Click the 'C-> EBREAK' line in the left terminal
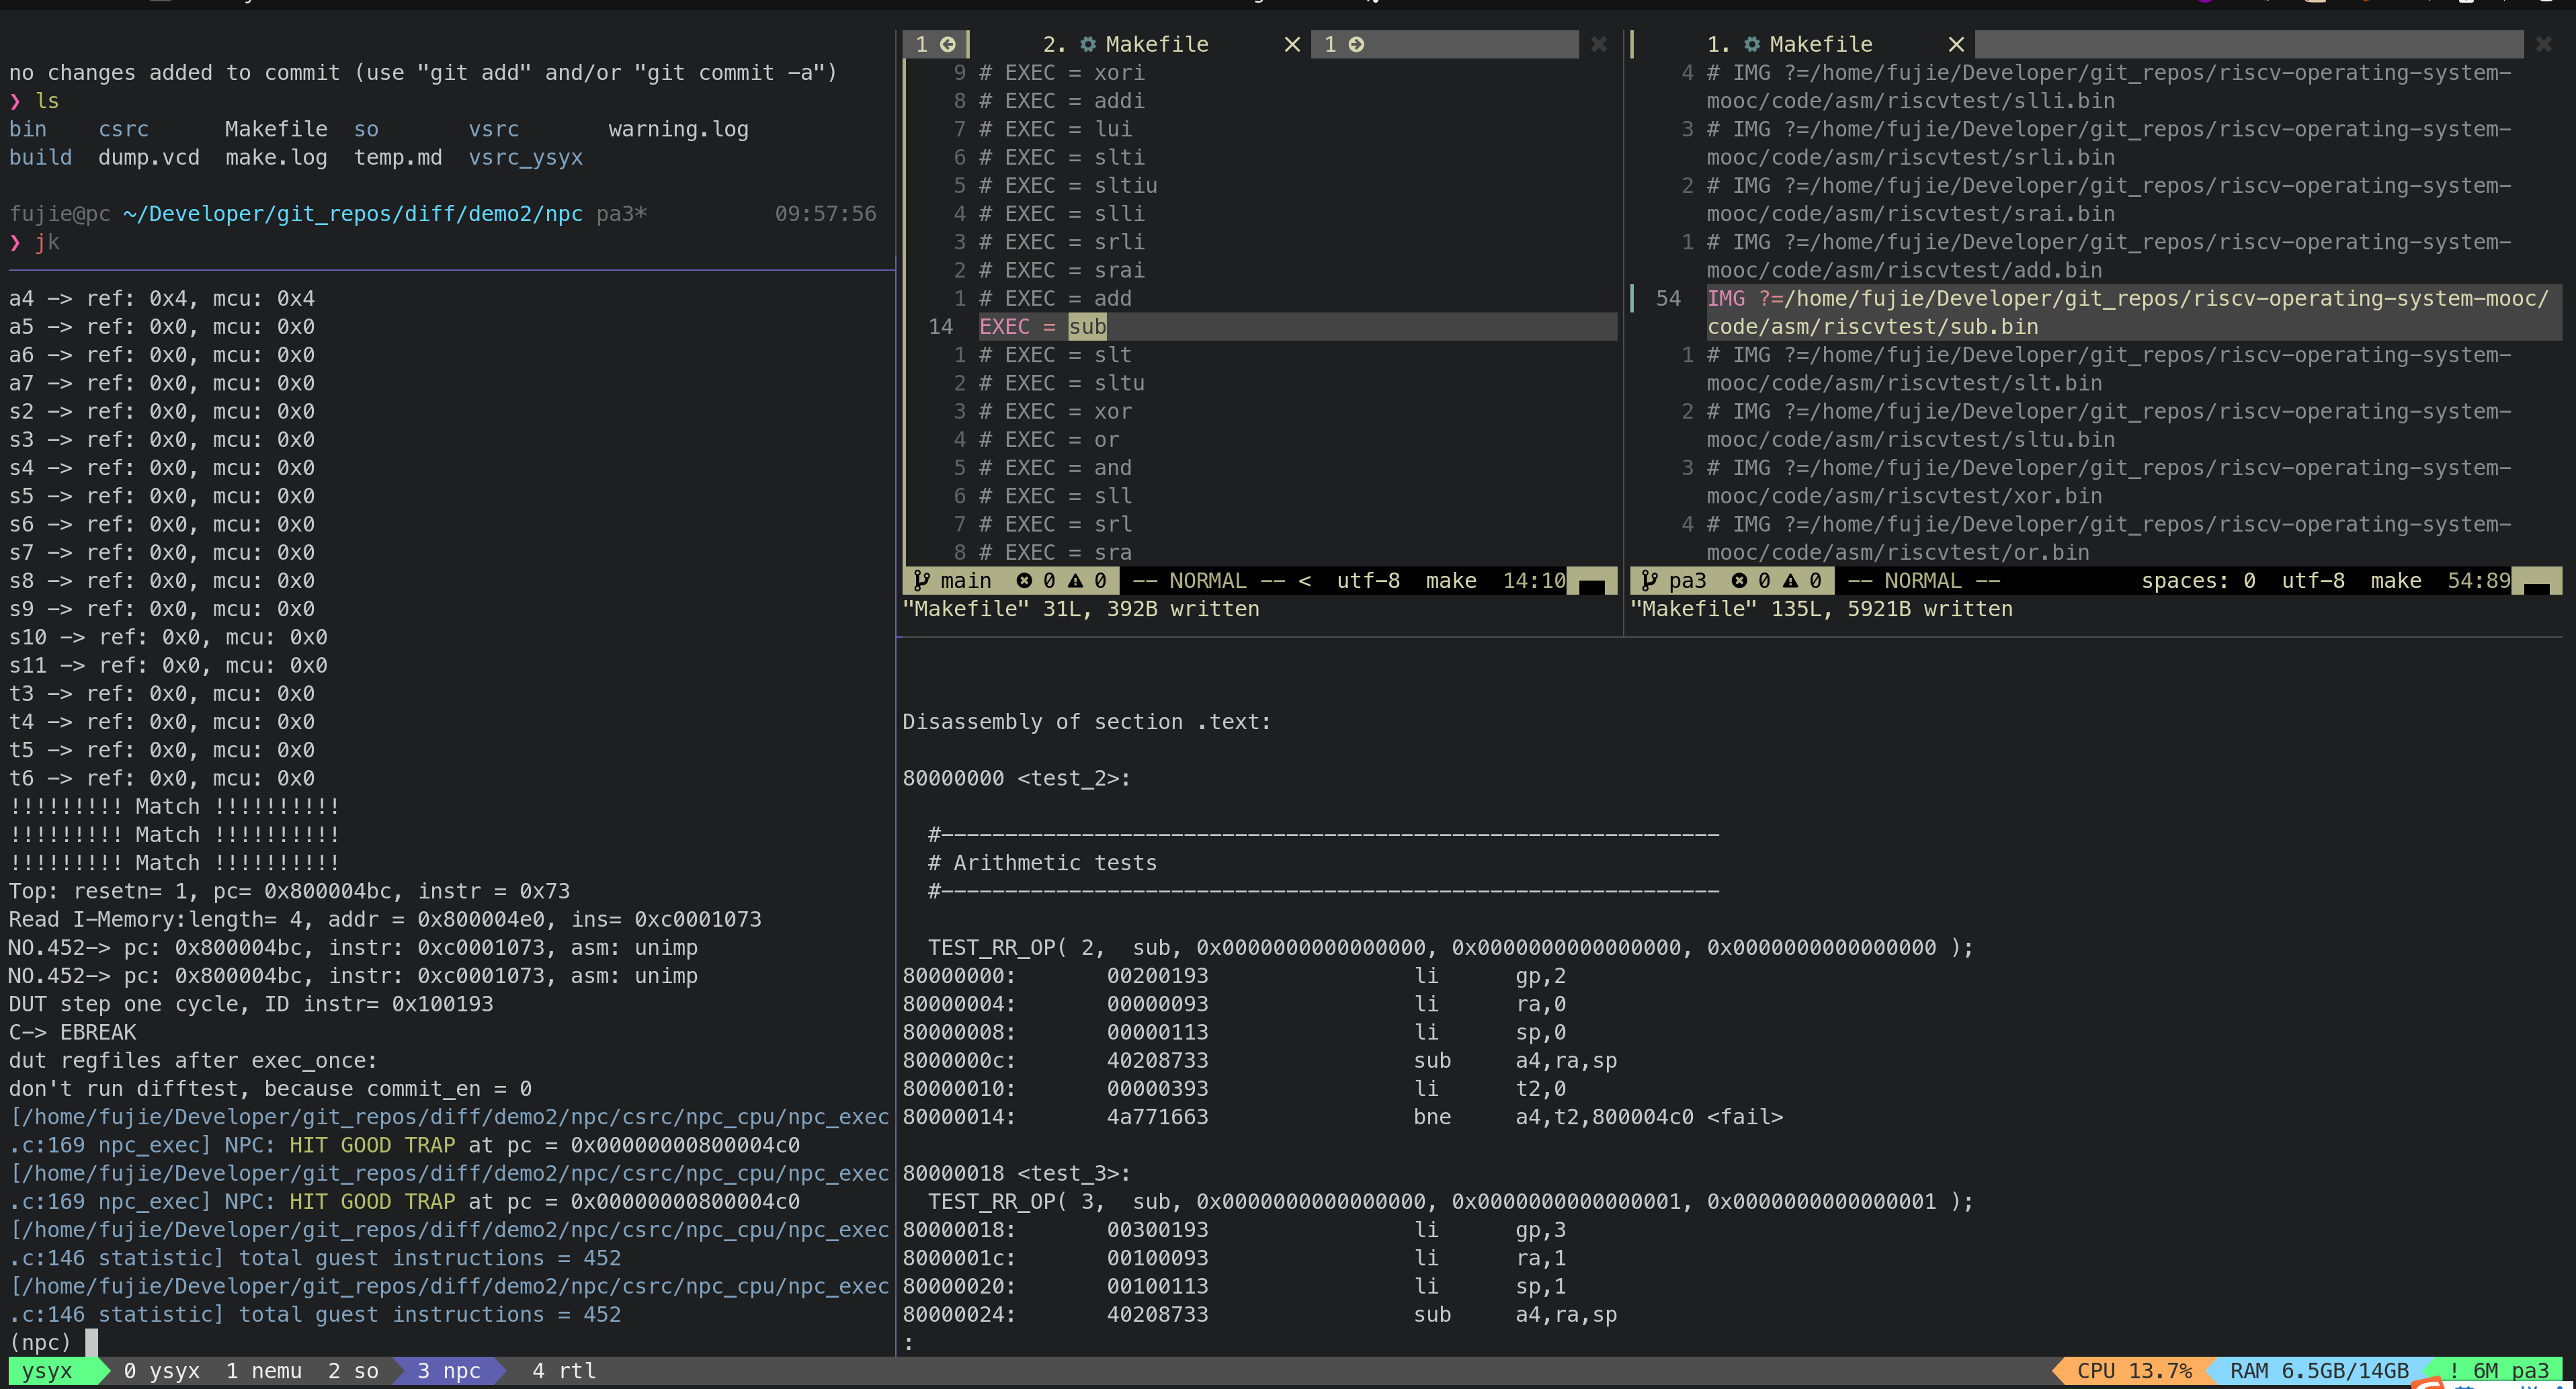The height and width of the screenshot is (1389, 2576). pos(73,1032)
